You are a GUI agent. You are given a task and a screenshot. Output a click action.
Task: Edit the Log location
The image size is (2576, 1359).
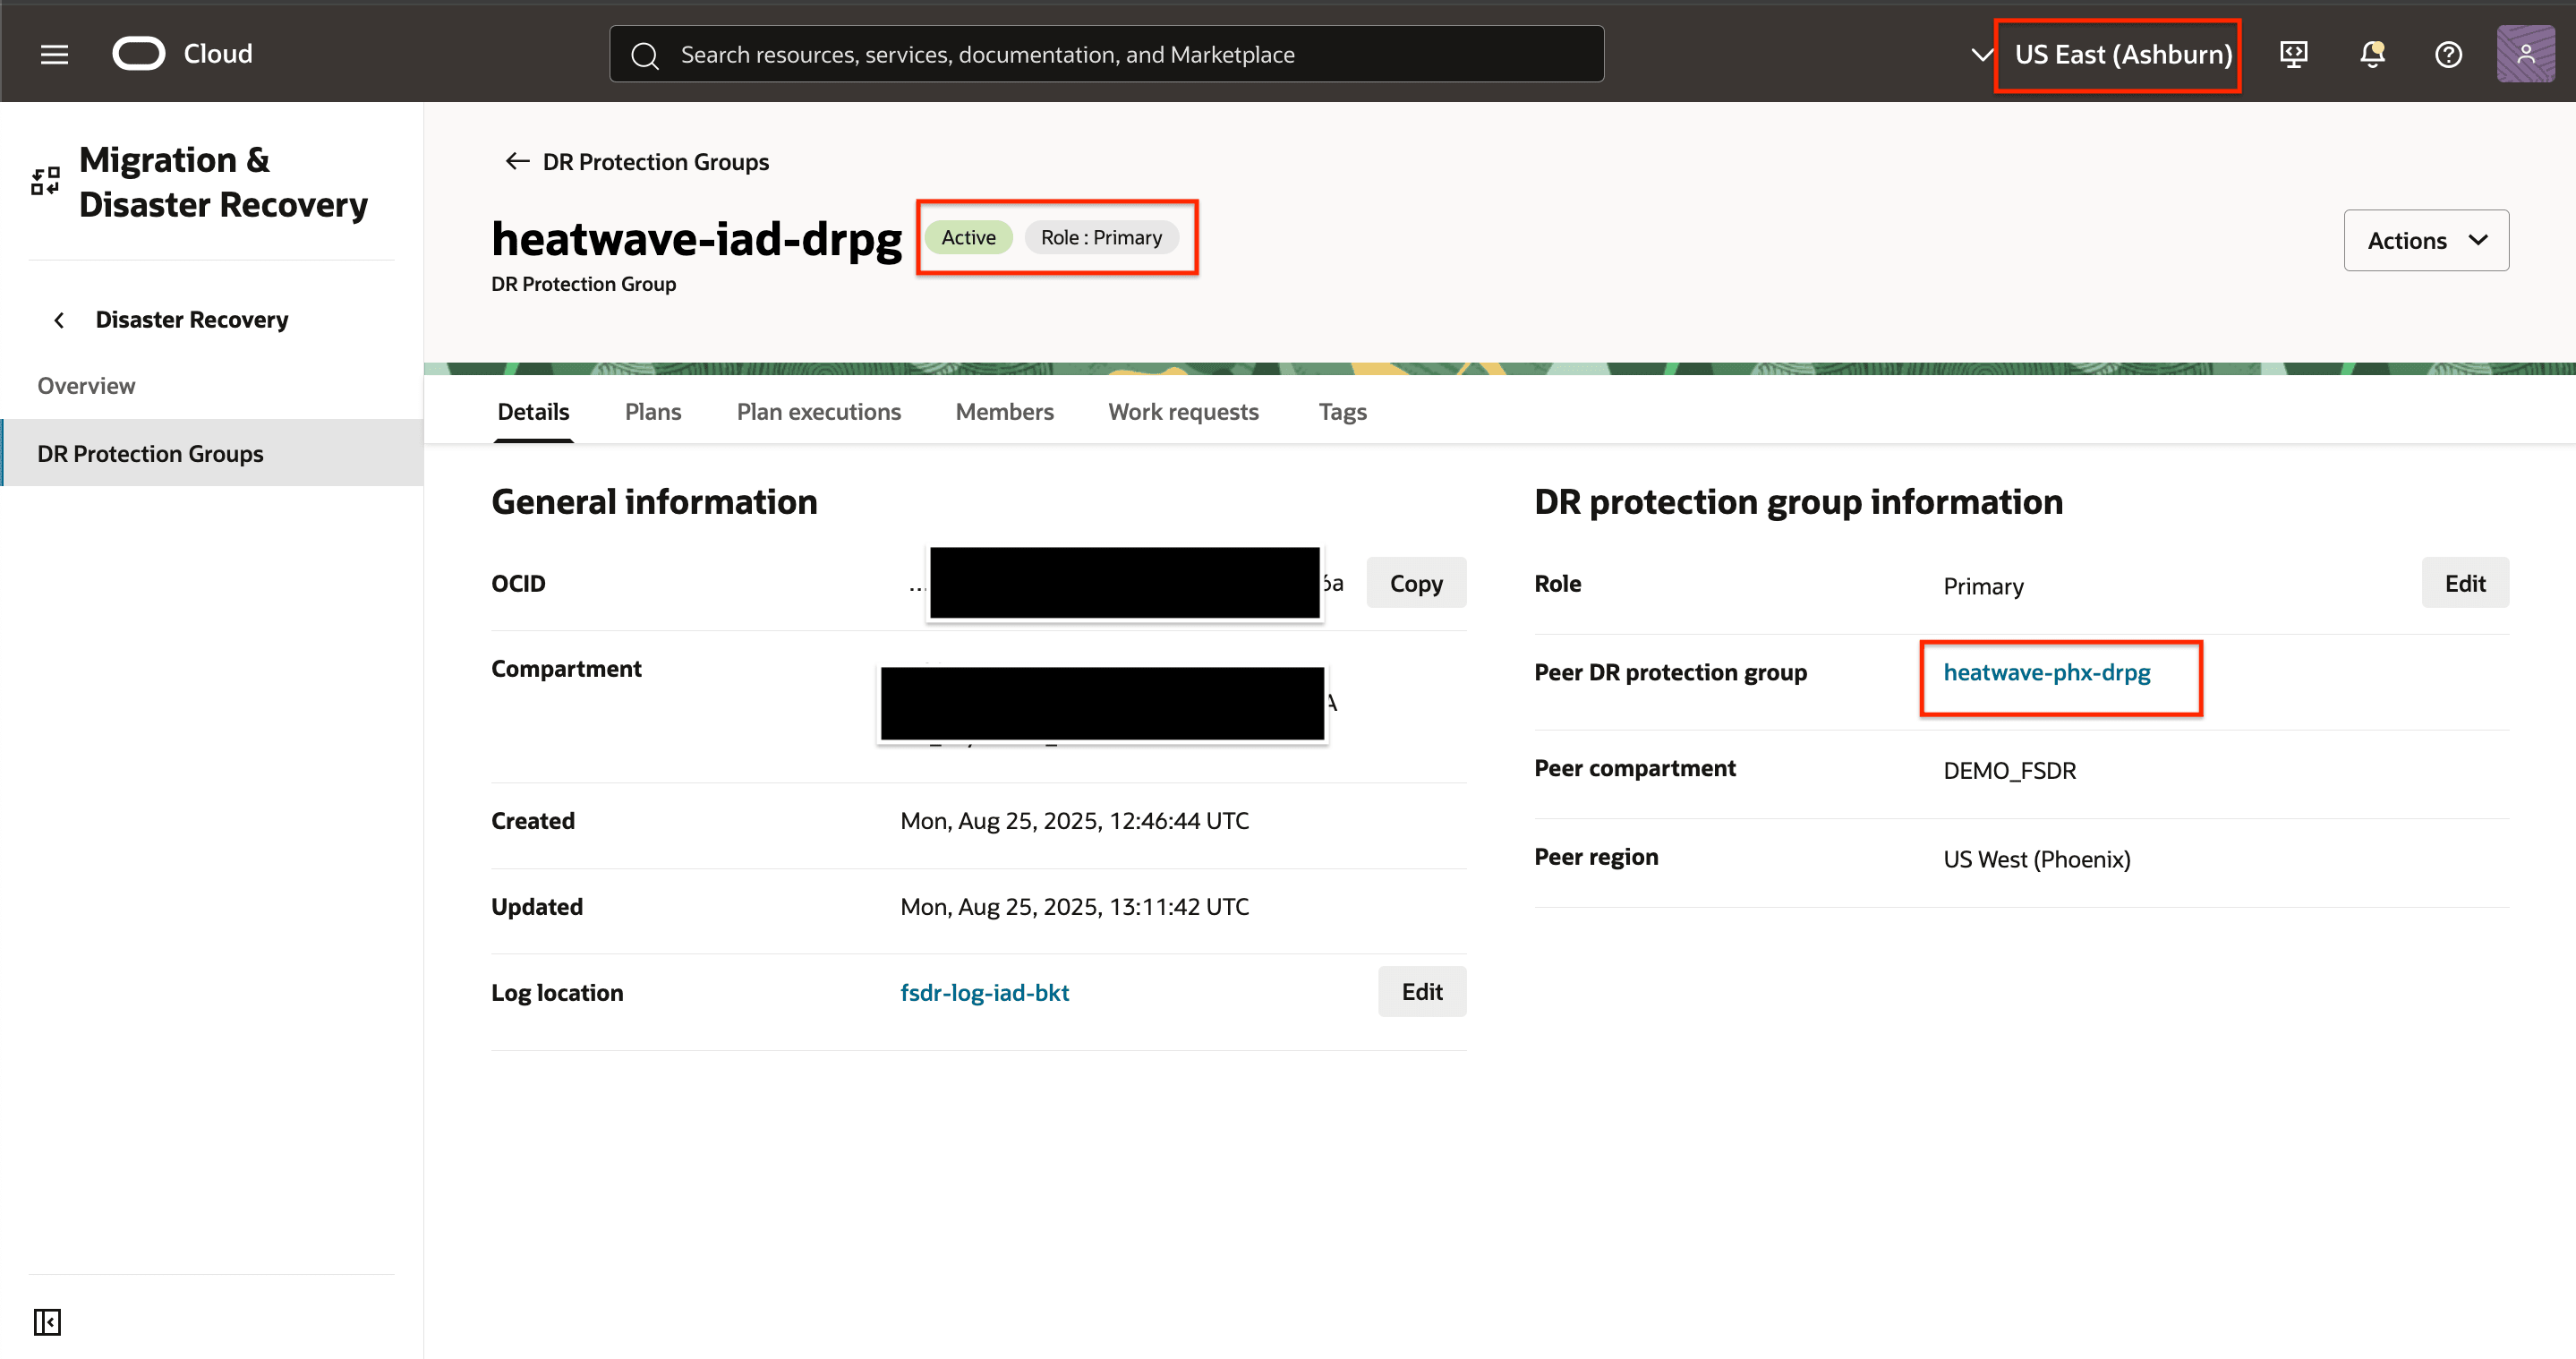point(1421,992)
